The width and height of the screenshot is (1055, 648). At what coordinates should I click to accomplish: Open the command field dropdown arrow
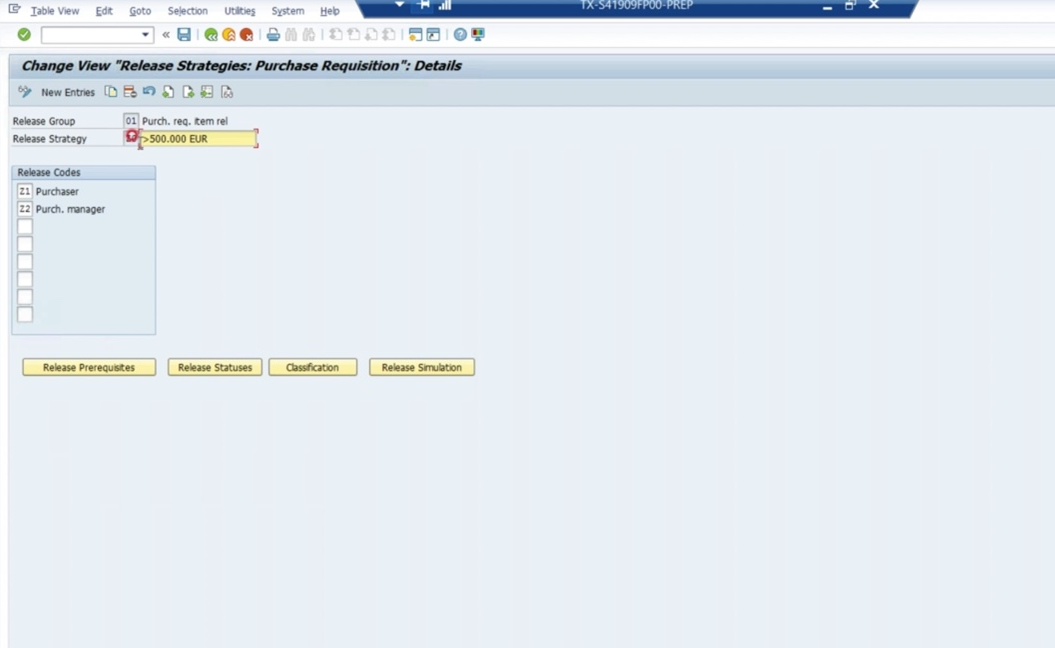(145, 34)
